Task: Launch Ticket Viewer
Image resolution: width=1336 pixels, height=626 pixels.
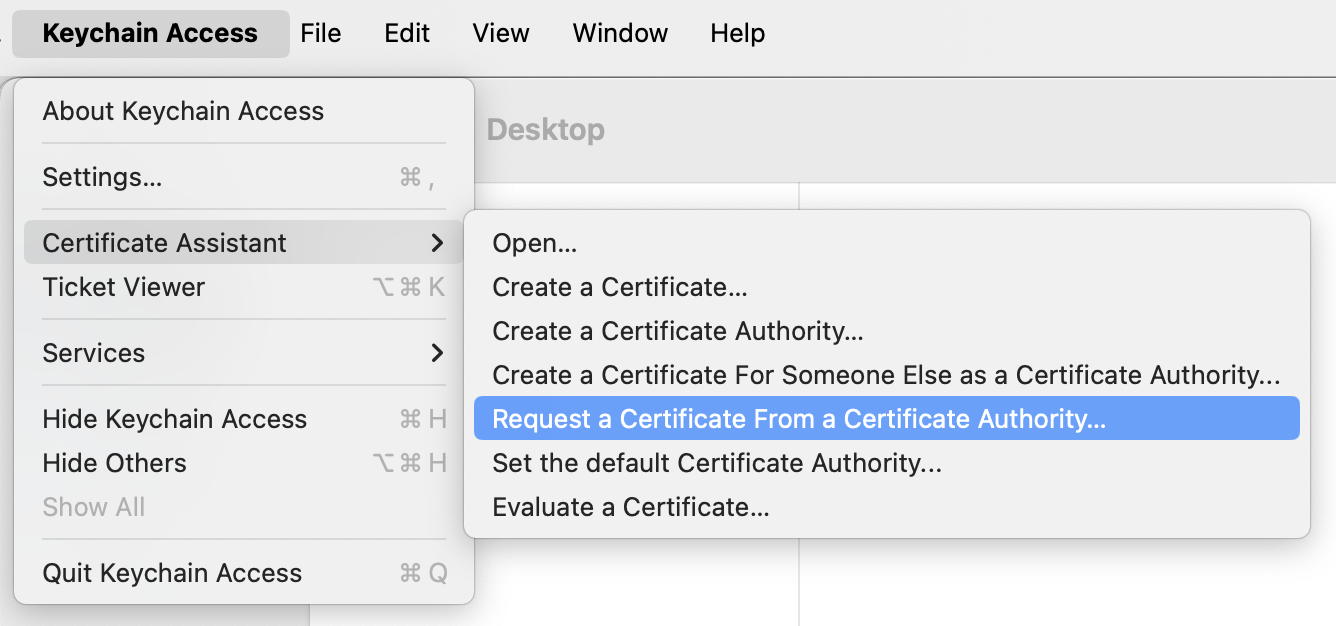Action: tap(244, 287)
